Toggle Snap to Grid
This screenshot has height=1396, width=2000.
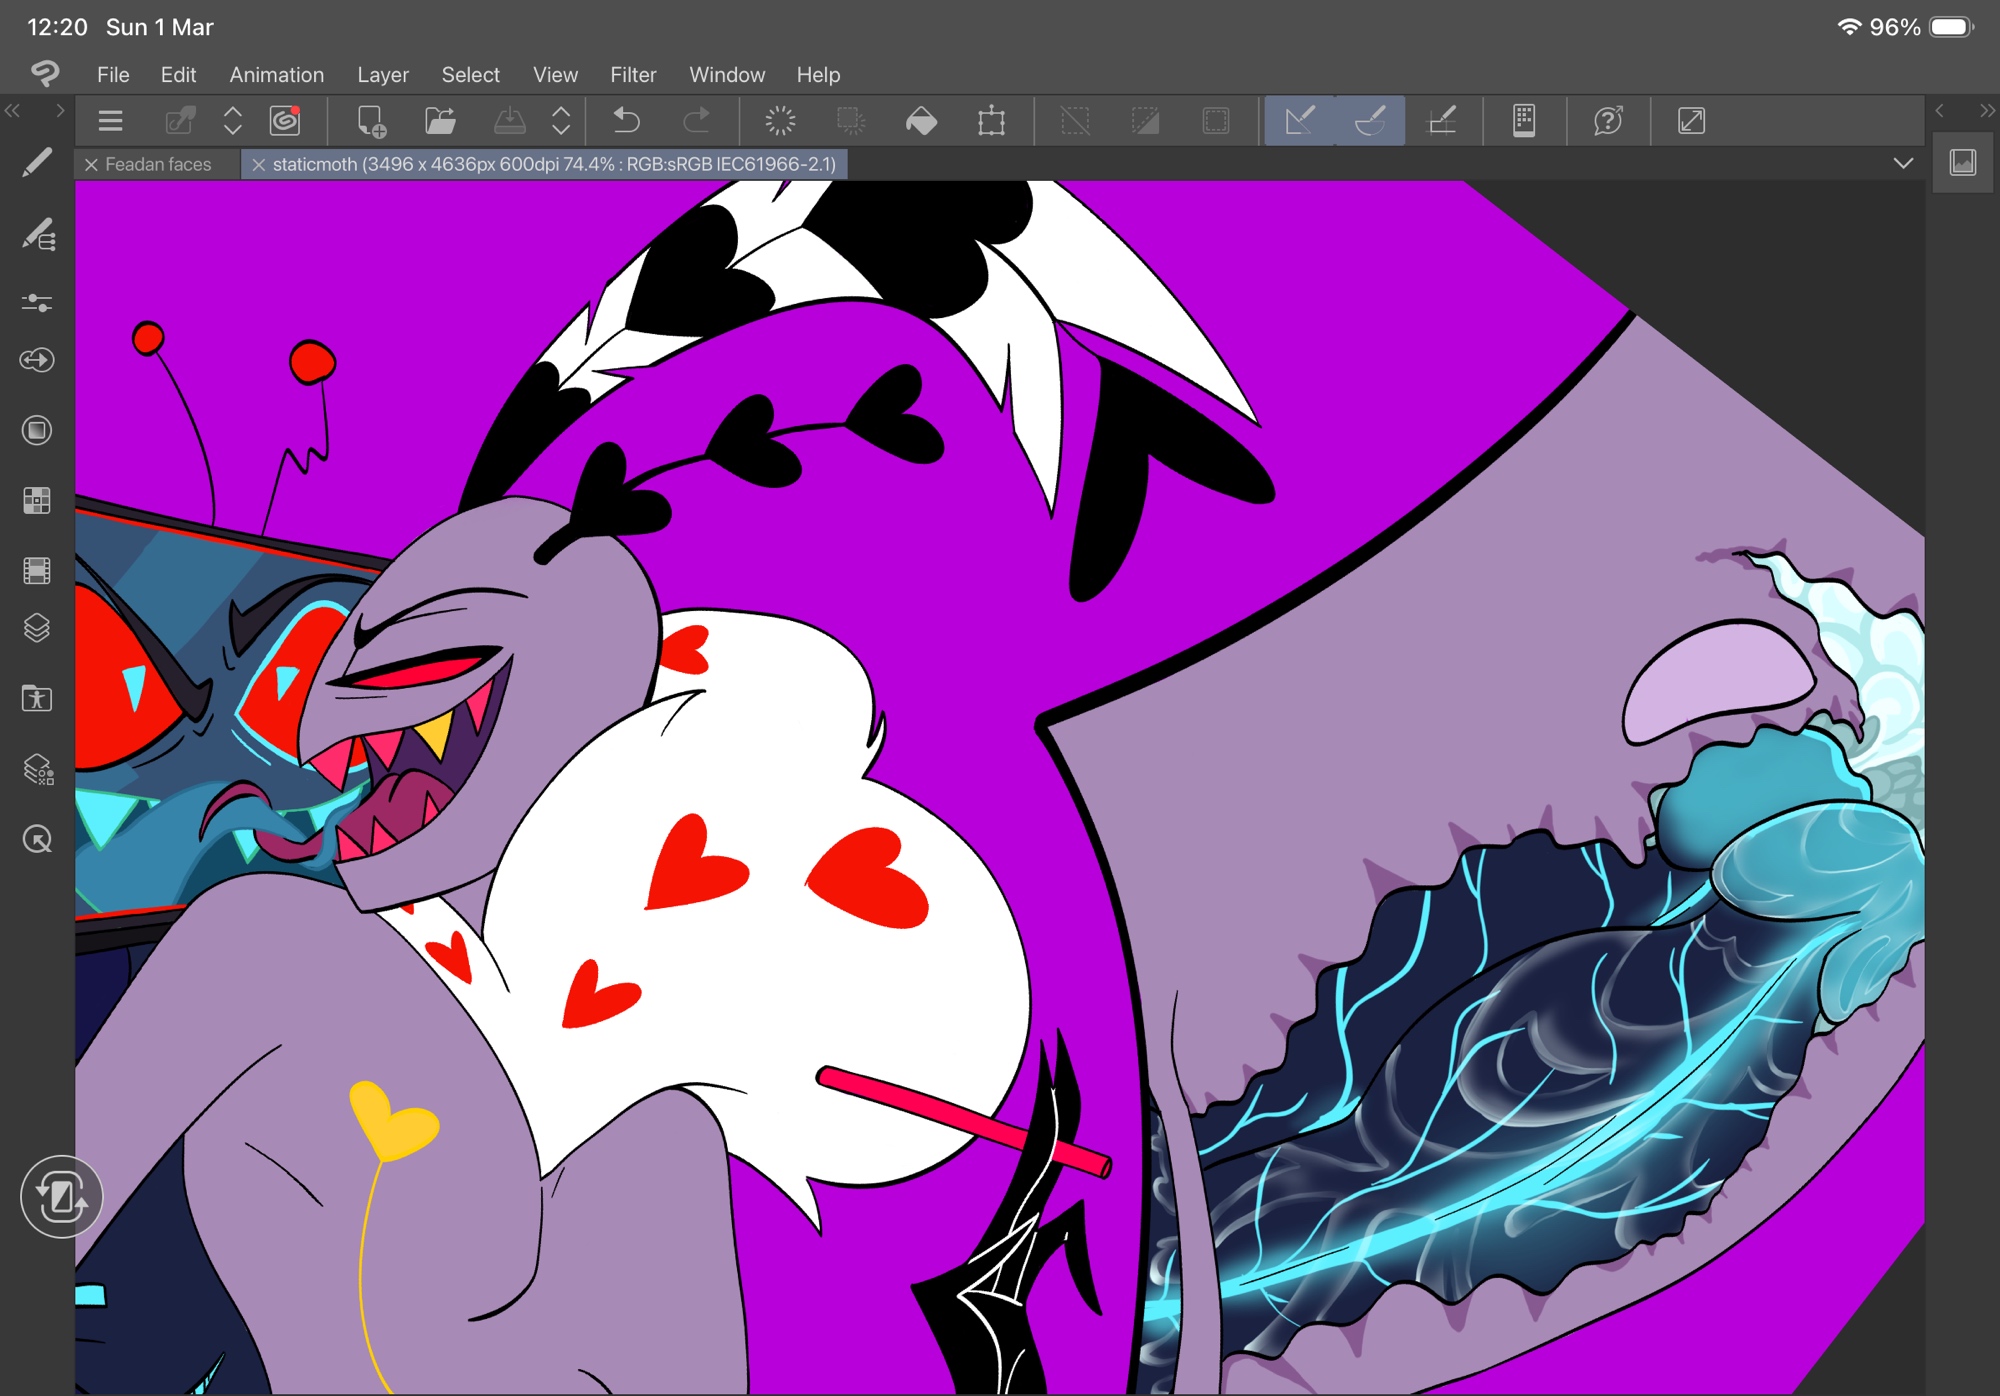click(x=1441, y=121)
